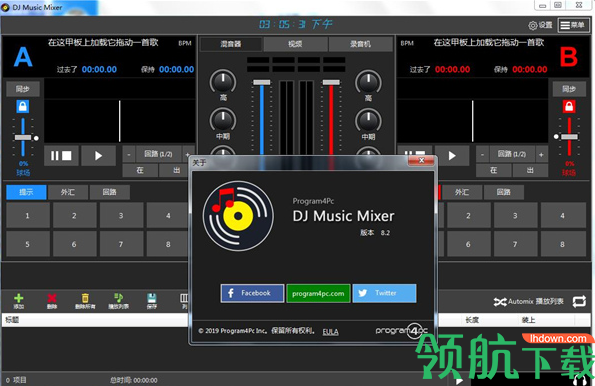Image resolution: width=595 pixels, height=386 pixels.
Task: Decrease deck B loop length with minus
Action: 482,154
